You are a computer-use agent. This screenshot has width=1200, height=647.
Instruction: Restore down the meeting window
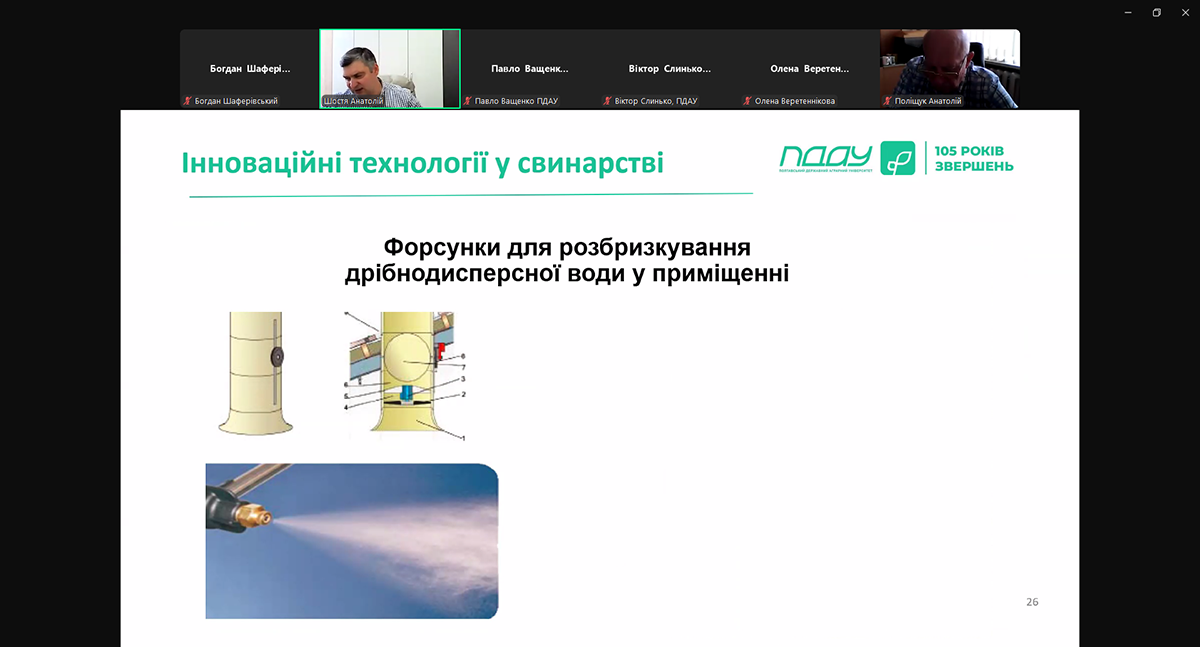pos(1156,12)
